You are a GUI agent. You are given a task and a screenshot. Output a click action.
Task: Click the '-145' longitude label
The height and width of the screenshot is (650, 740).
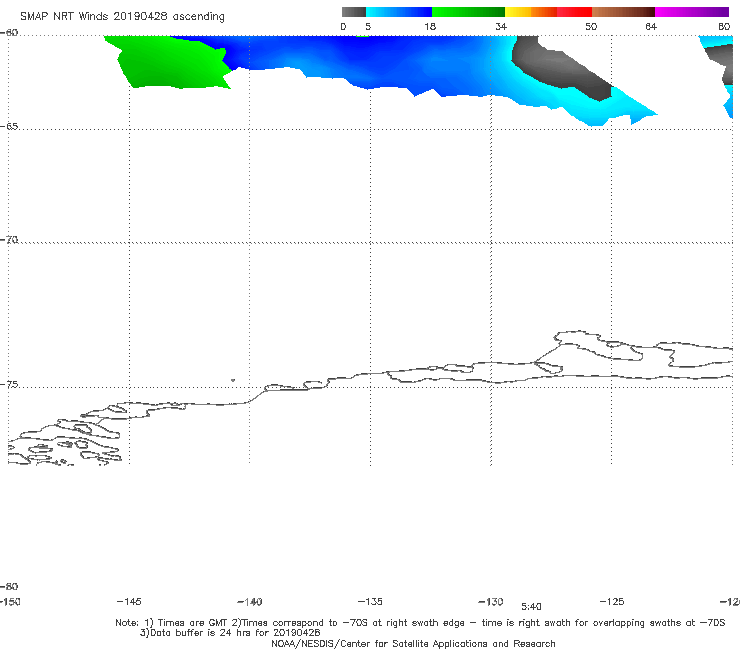click(x=129, y=602)
